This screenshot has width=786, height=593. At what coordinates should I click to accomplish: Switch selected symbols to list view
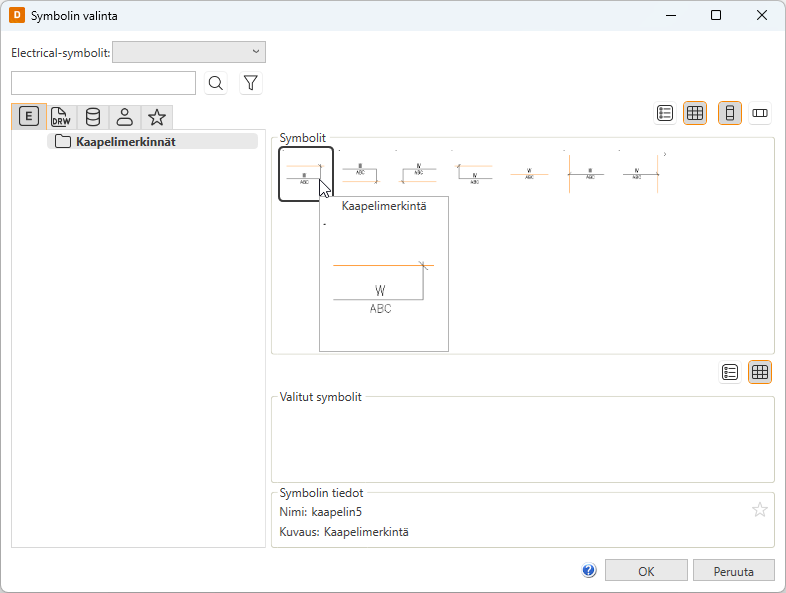pos(730,372)
